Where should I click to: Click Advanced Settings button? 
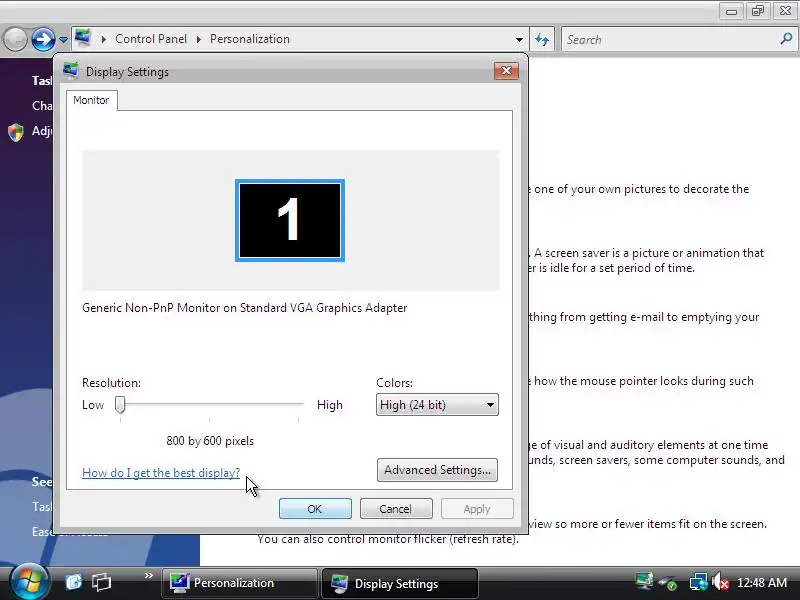[437, 470]
